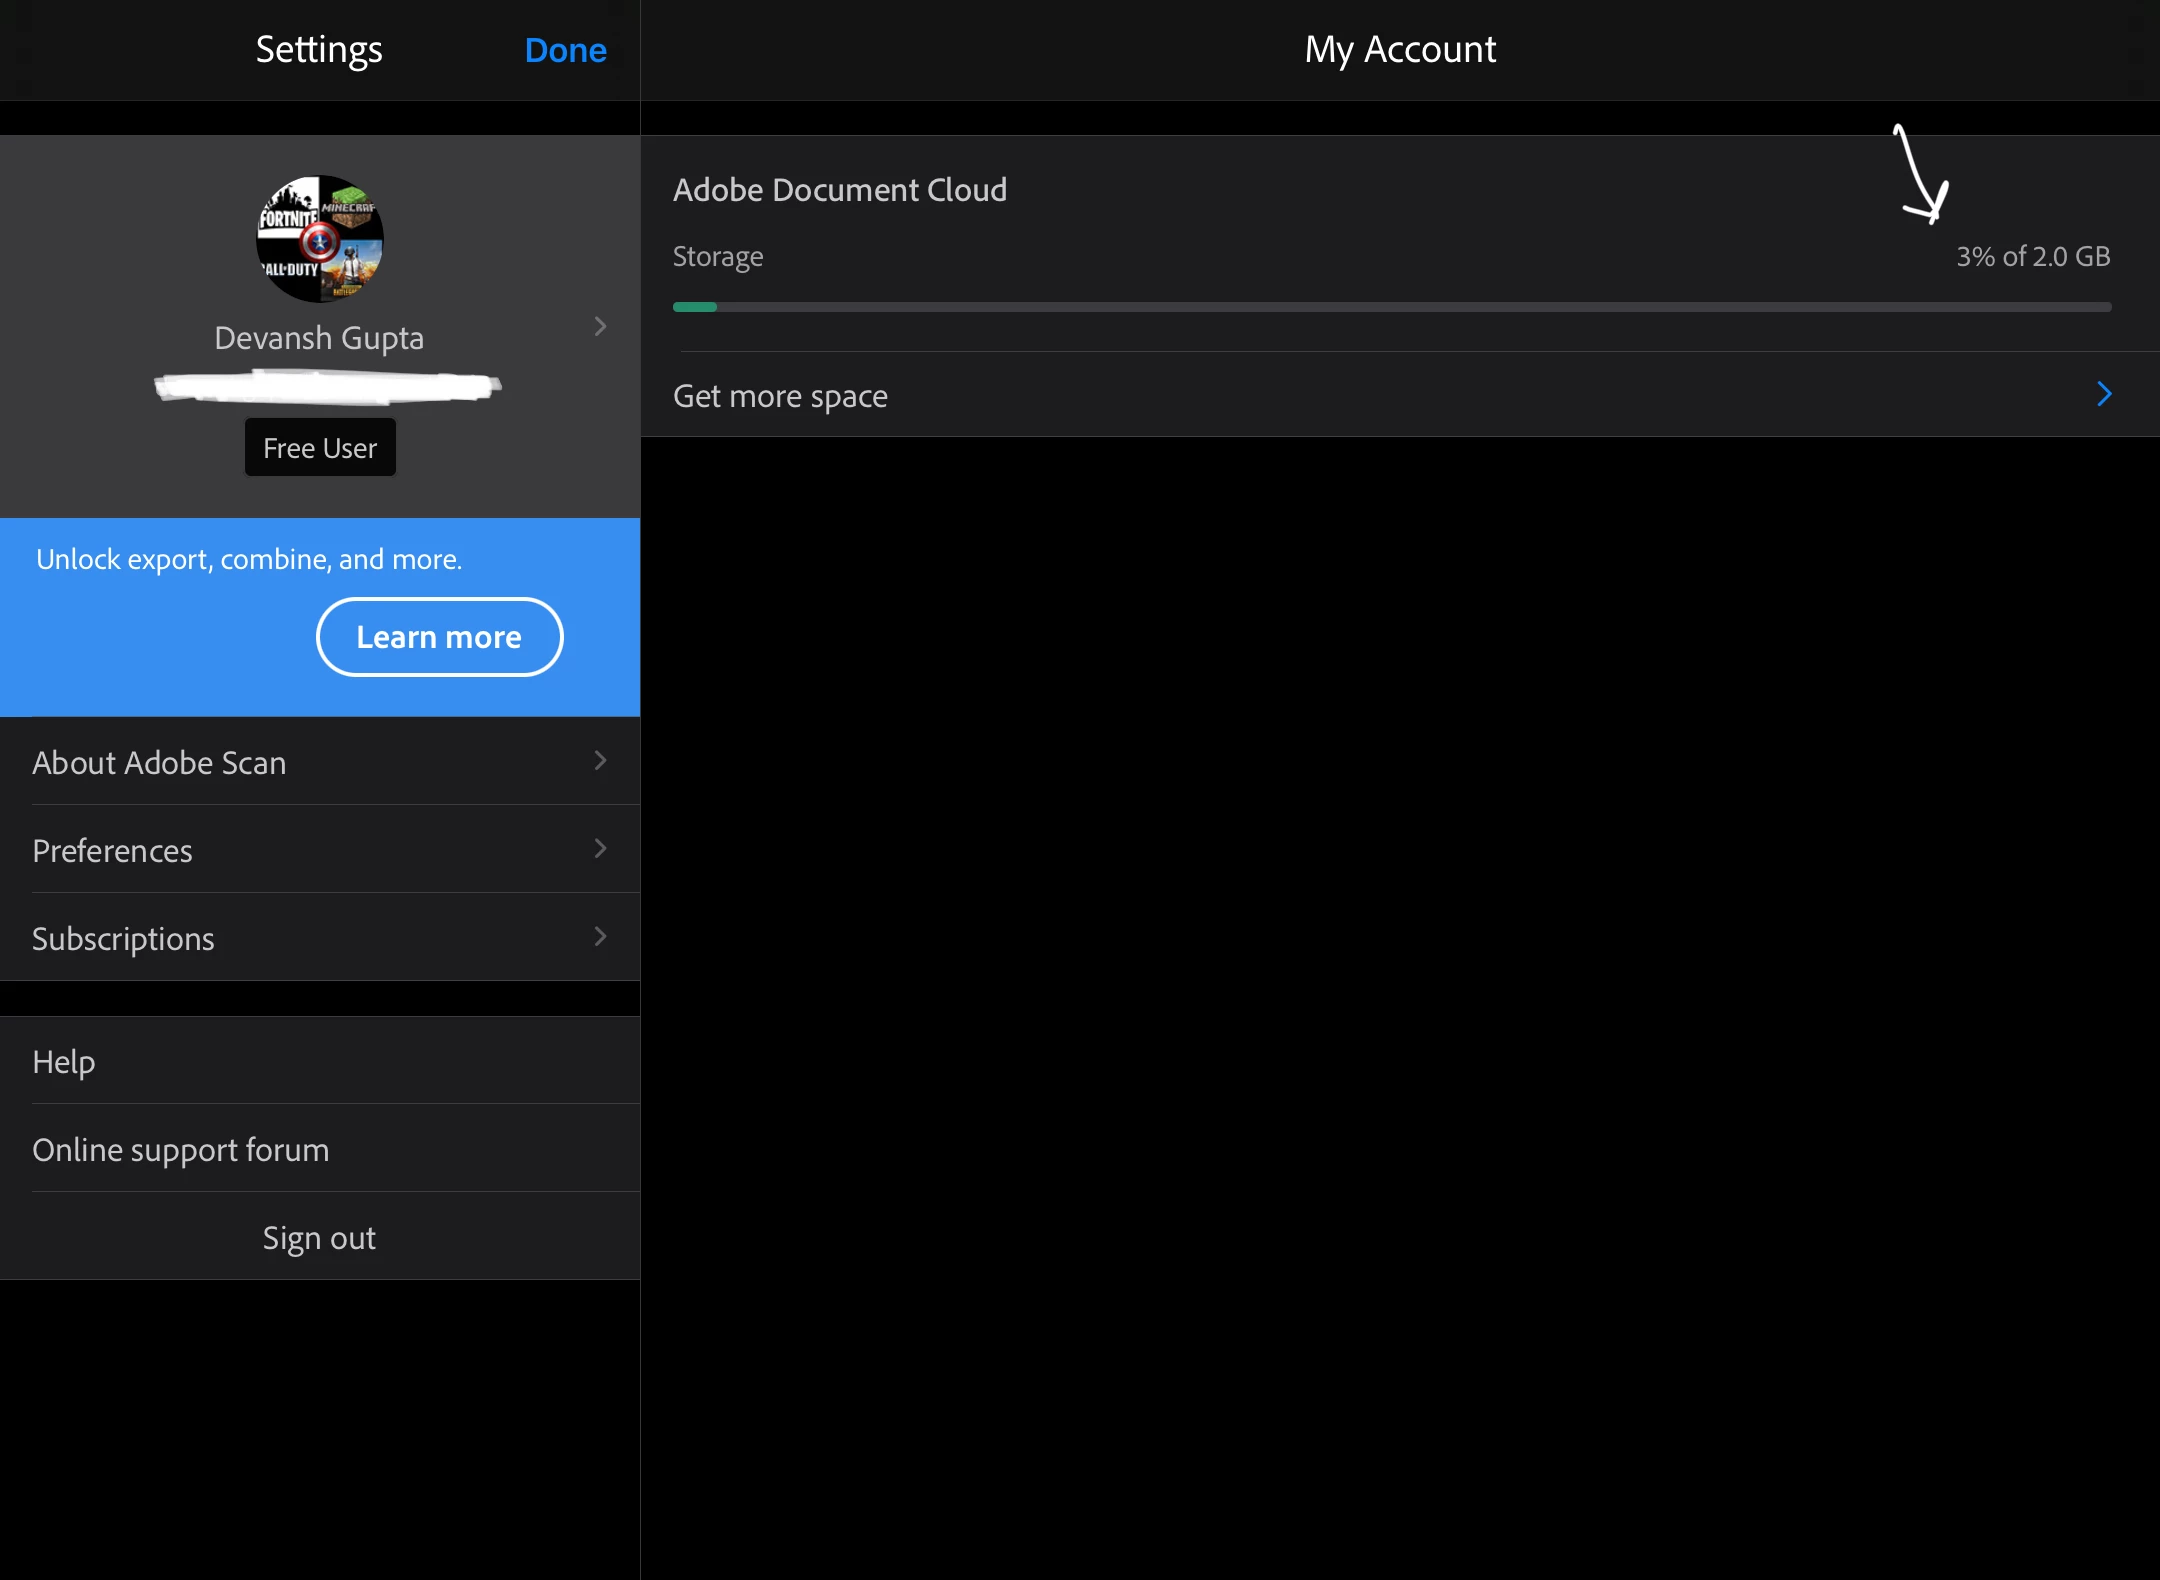2160x1580 pixels.
Task: Click the storage usage progress bar
Action: 1392,307
